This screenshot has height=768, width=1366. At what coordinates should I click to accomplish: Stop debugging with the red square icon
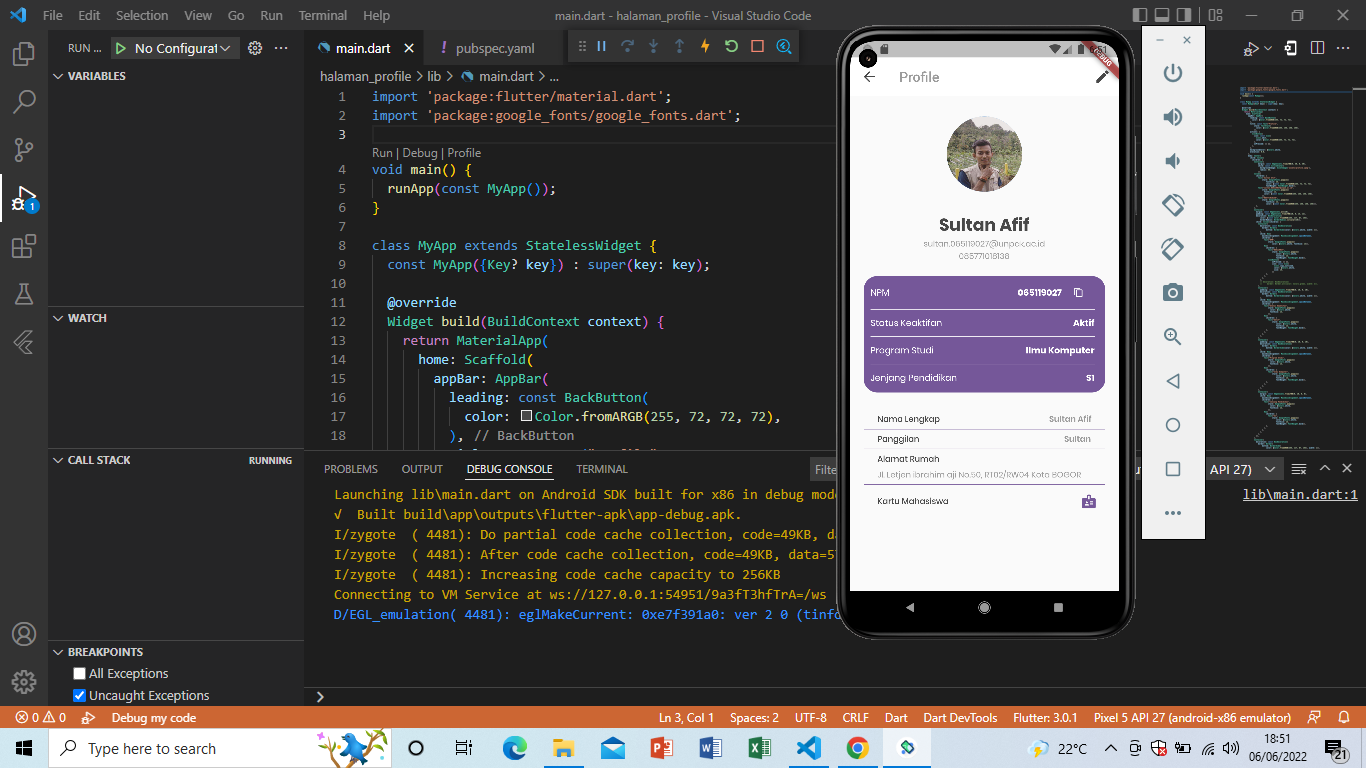pos(757,46)
